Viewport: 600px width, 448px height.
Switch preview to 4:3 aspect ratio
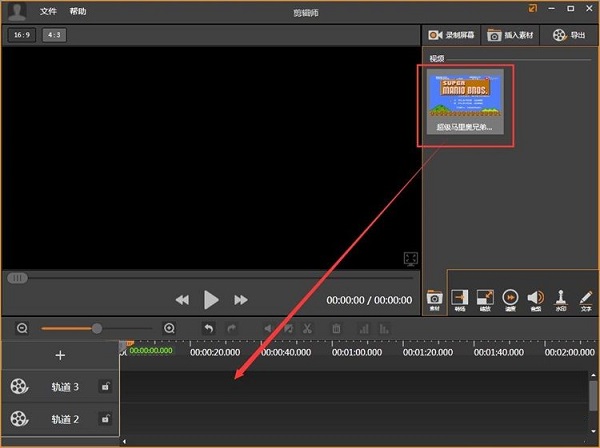coord(53,35)
